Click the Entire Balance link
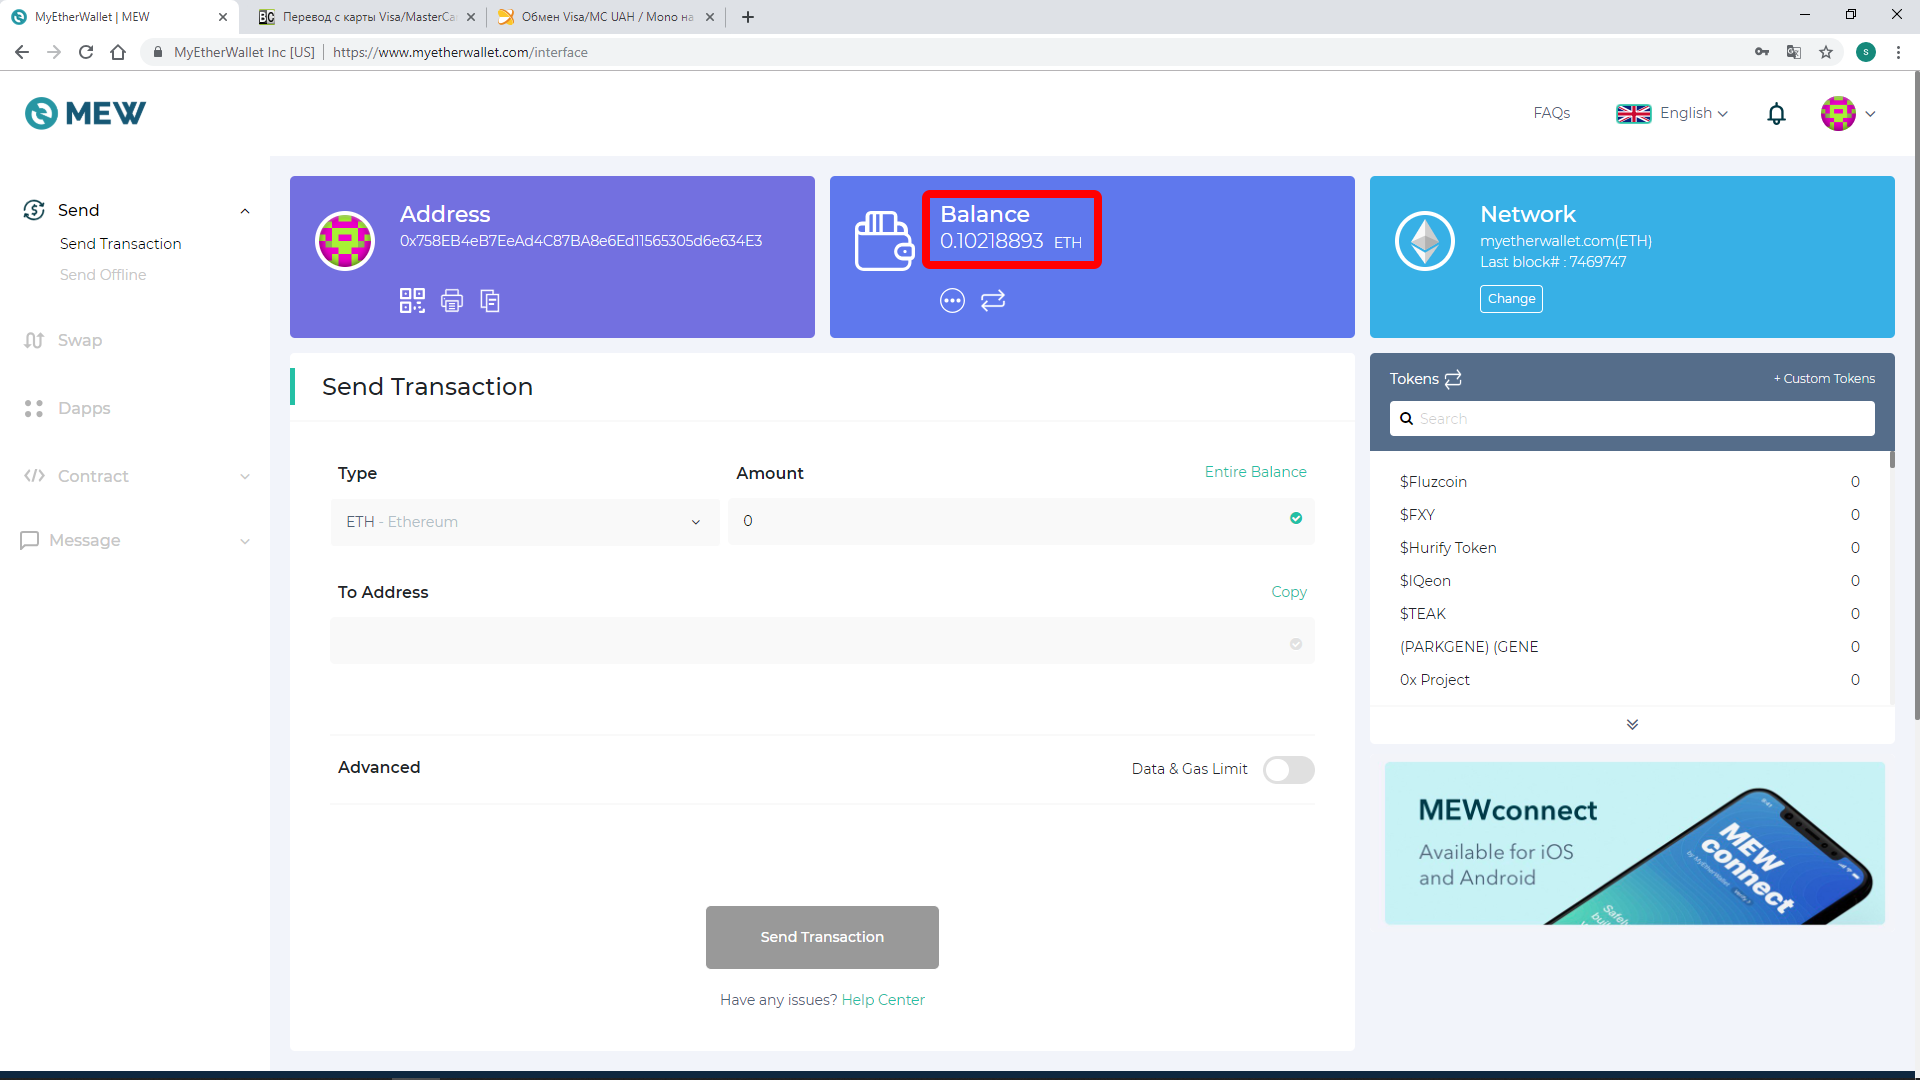 pos(1255,472)
